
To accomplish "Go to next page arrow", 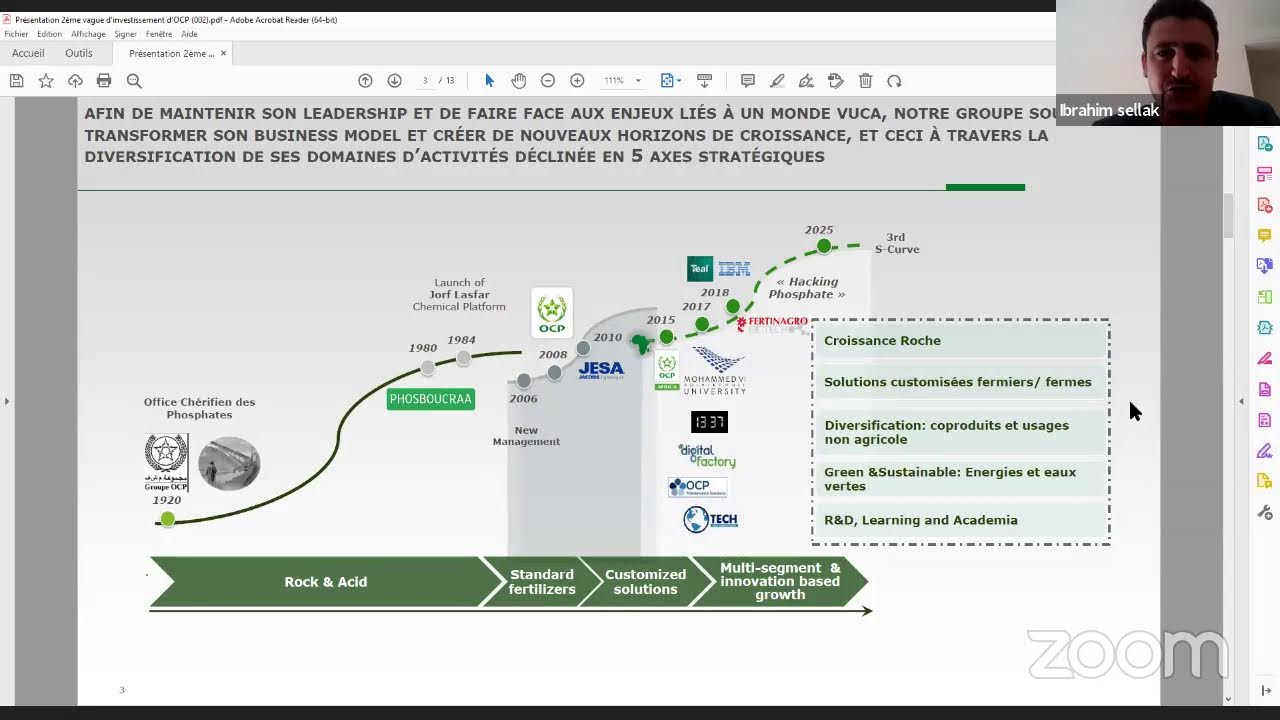I will point(394,81).
